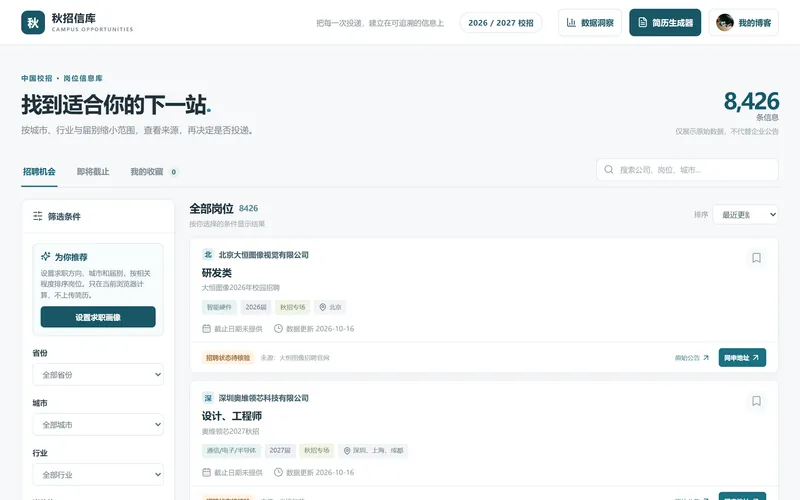Click the 岗位信息库 breadcrumb text

coord(83,78)
